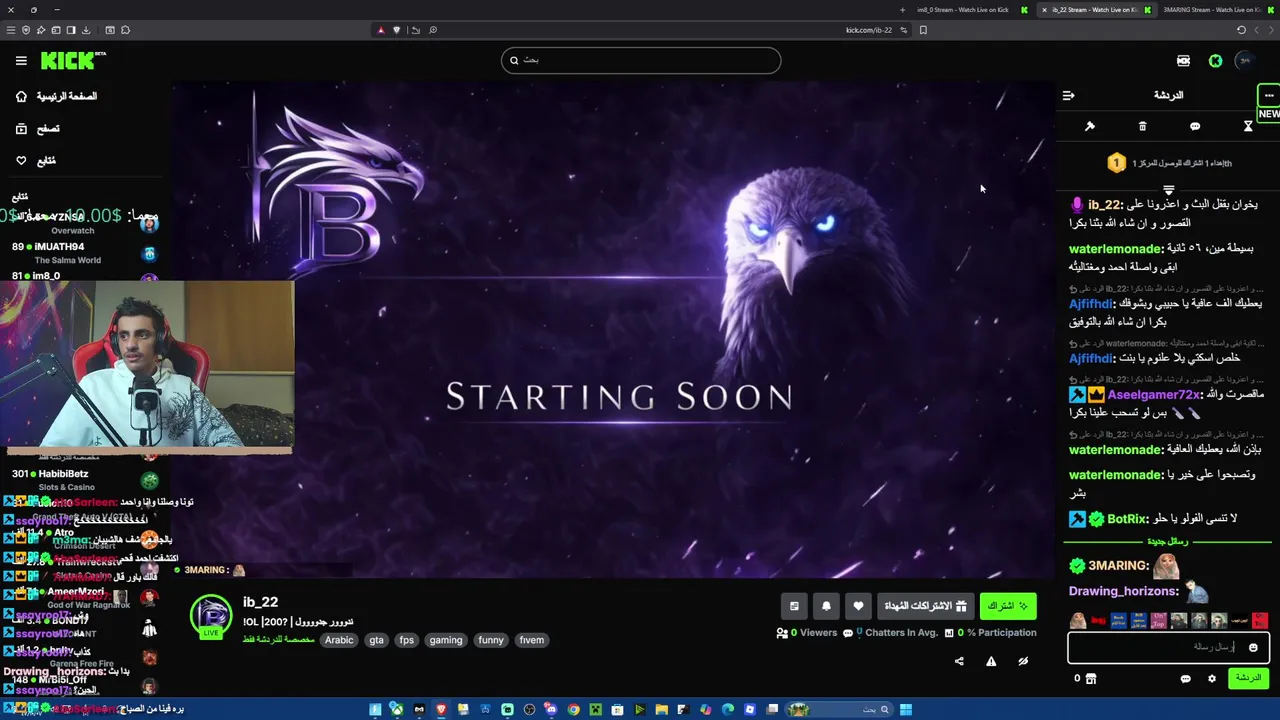Click the theater mode icon in header
This screenshot has width=1280, height=720.
1183,61
